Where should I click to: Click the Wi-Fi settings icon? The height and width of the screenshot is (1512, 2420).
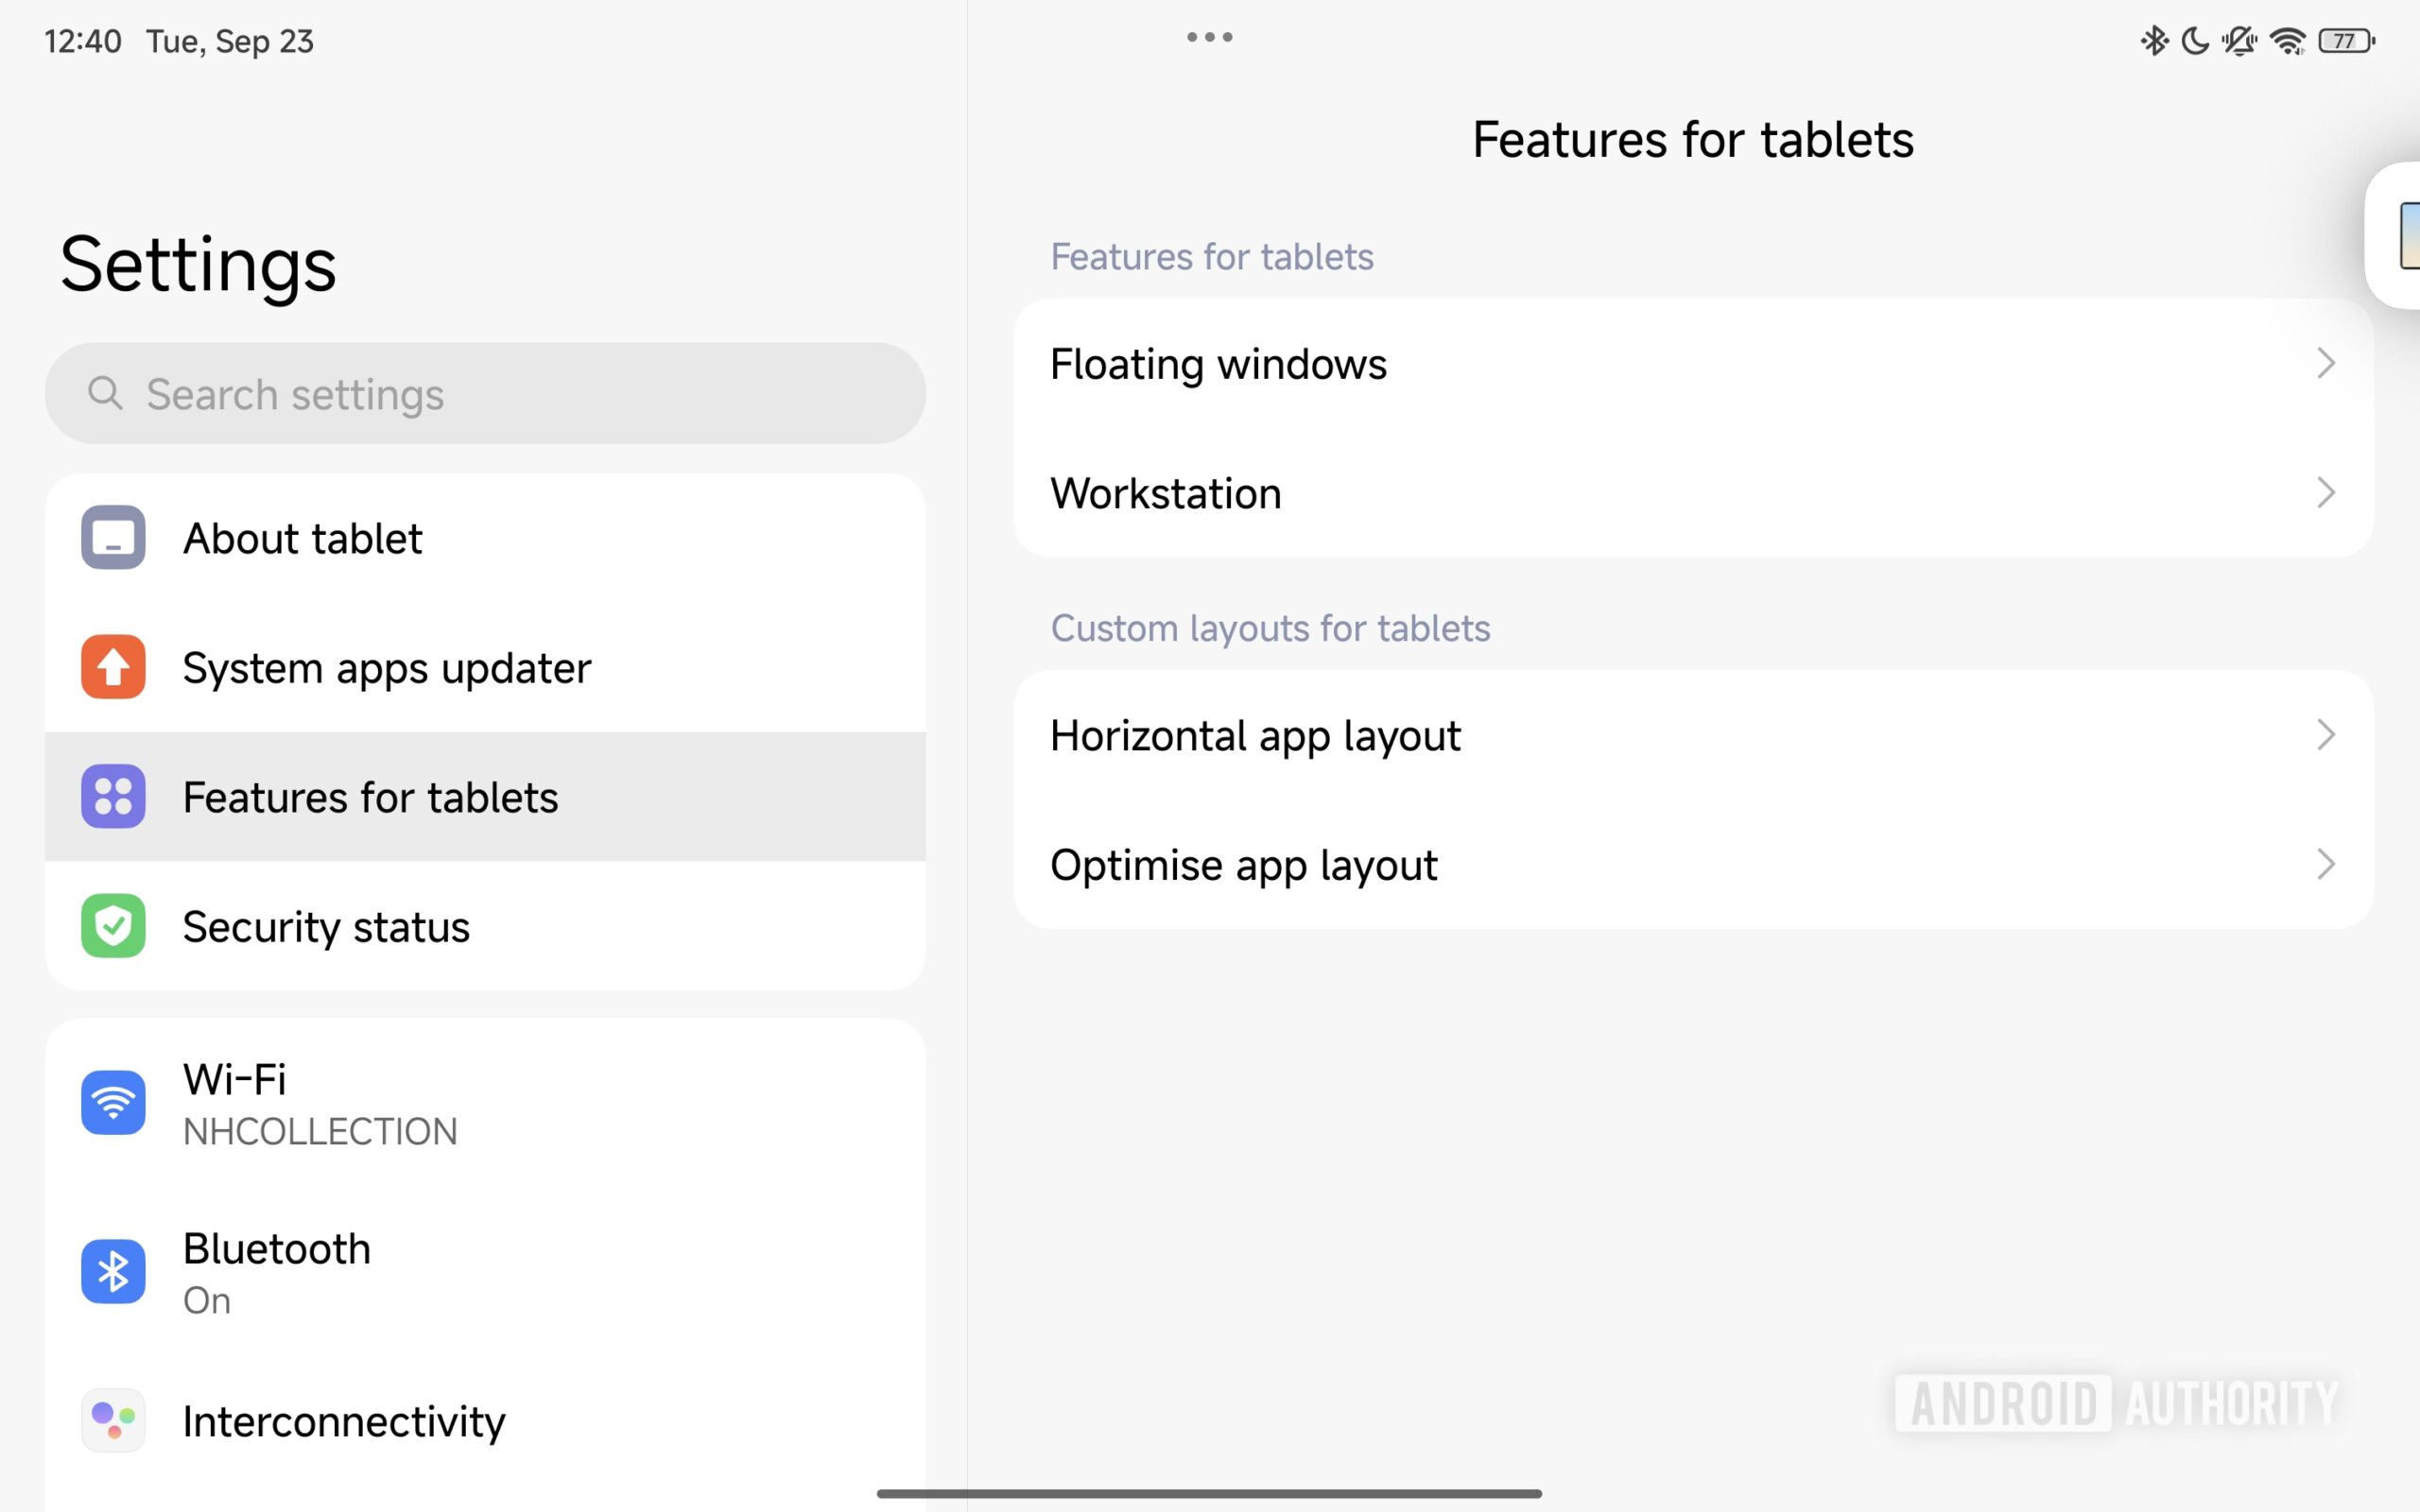(x=113, y=1102)
